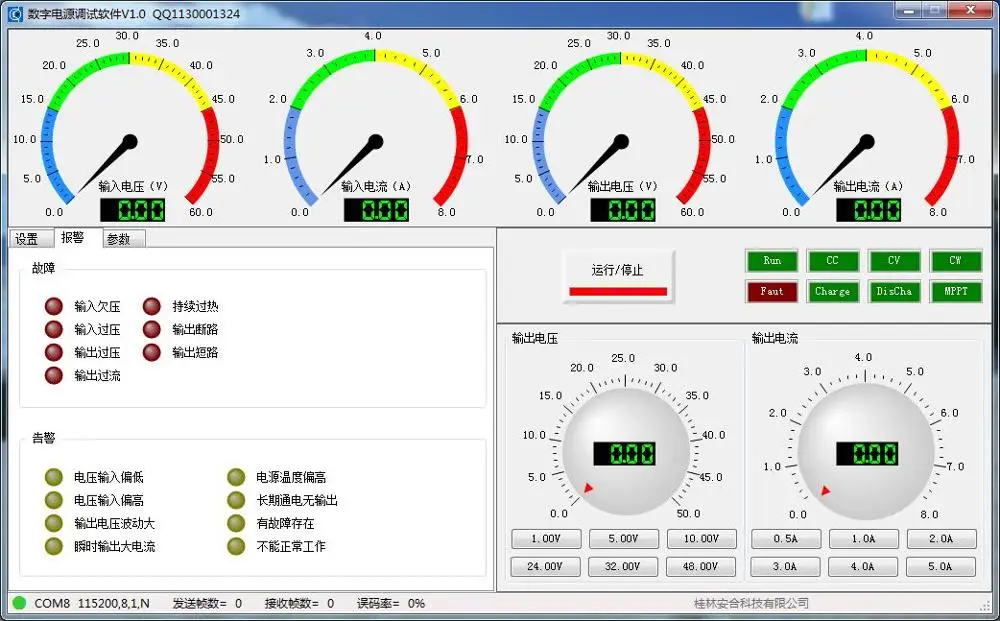This screenshot has width=1000, height=621.
Task: Pick the 4.0A current preset
Action: coord(863,566)
